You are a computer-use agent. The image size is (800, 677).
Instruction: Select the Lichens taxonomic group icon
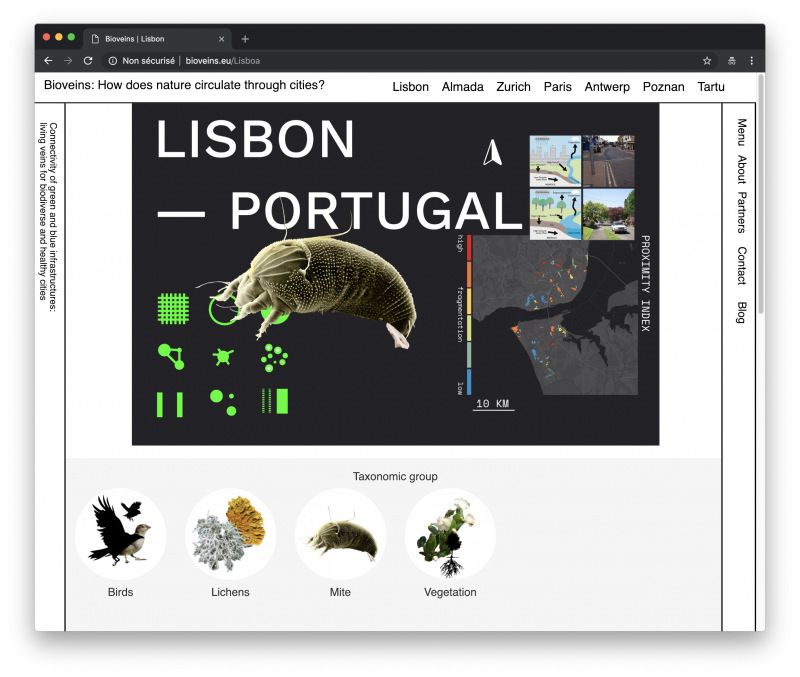click(x=231, y=533)
